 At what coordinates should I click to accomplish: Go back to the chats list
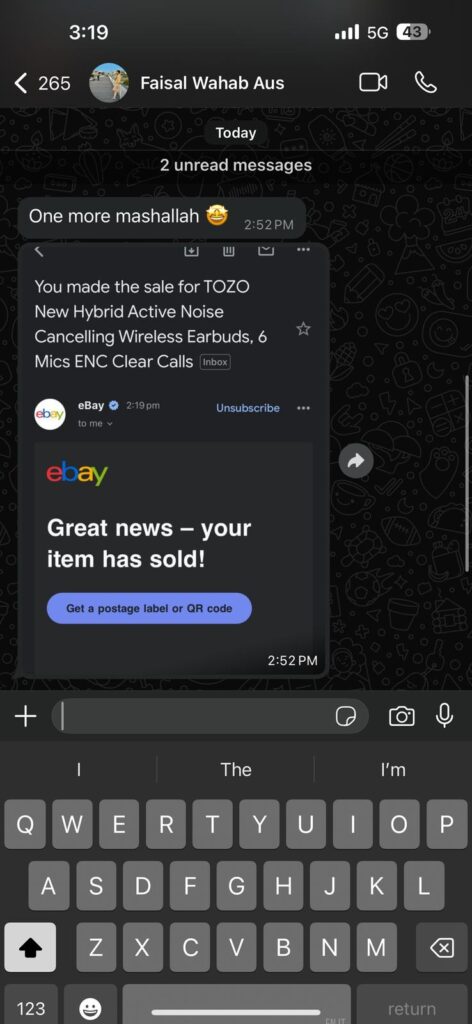coord(42,84)
